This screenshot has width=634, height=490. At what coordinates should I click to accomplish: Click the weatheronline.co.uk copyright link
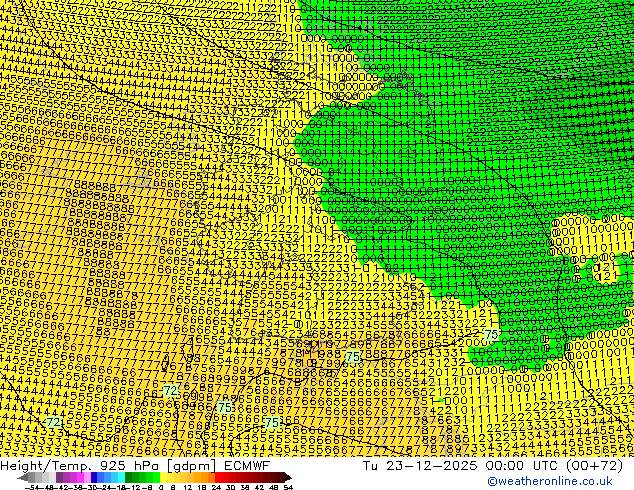(x=549, y=481)
